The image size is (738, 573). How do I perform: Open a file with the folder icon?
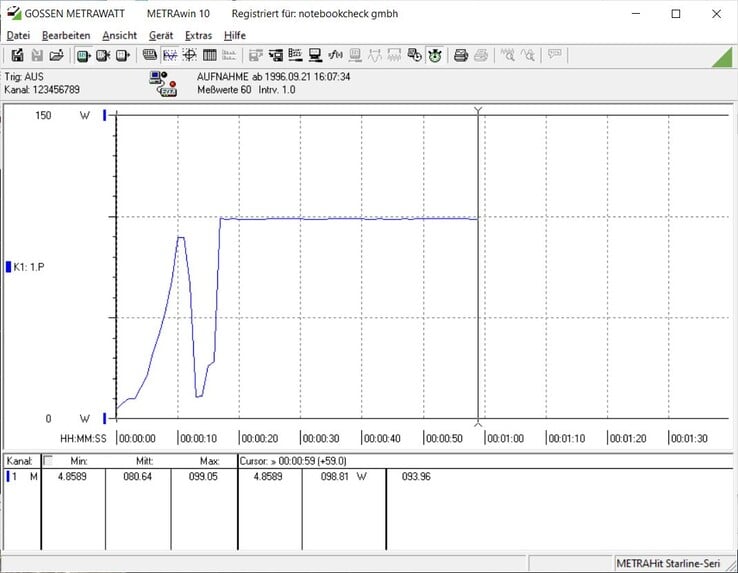pyautogui.click(x=56, y=56)
